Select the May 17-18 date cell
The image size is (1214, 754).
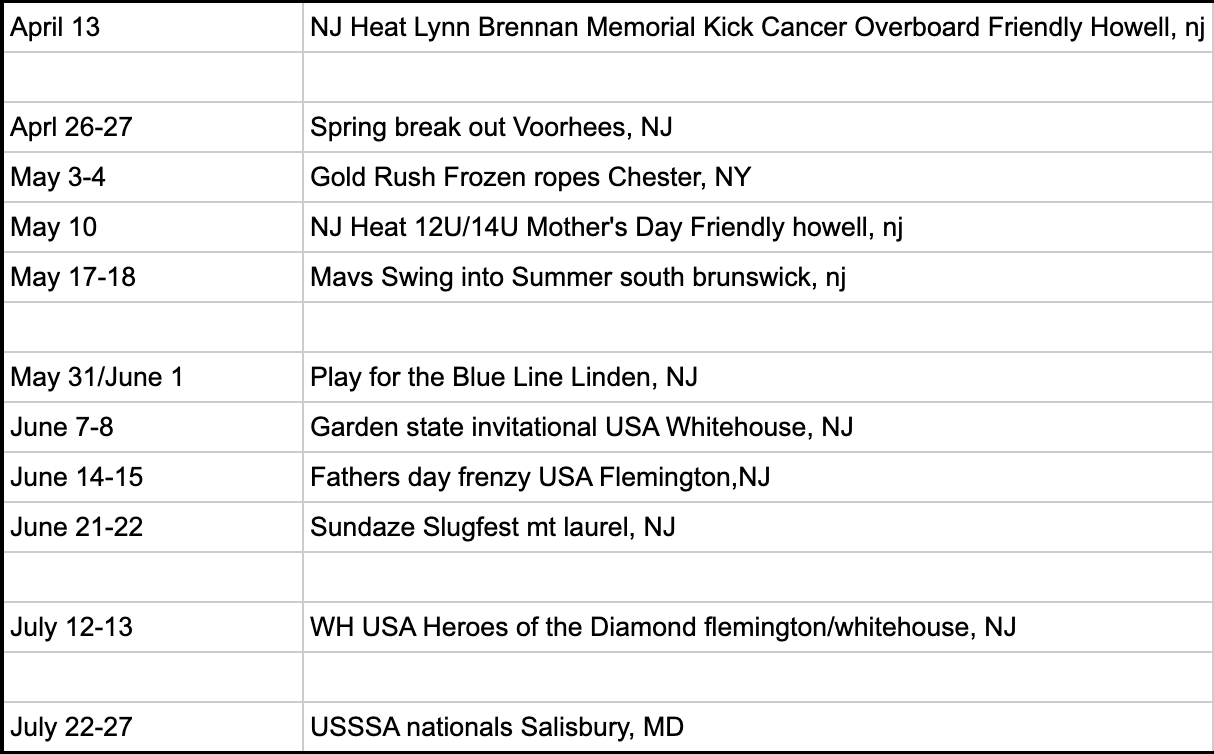153,277
